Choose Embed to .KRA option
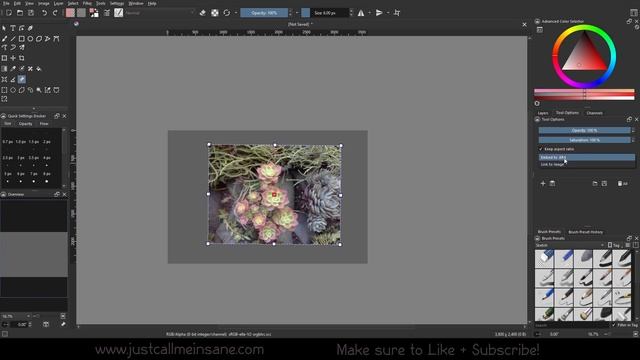The image size is (640, 360). pos(587,157)
